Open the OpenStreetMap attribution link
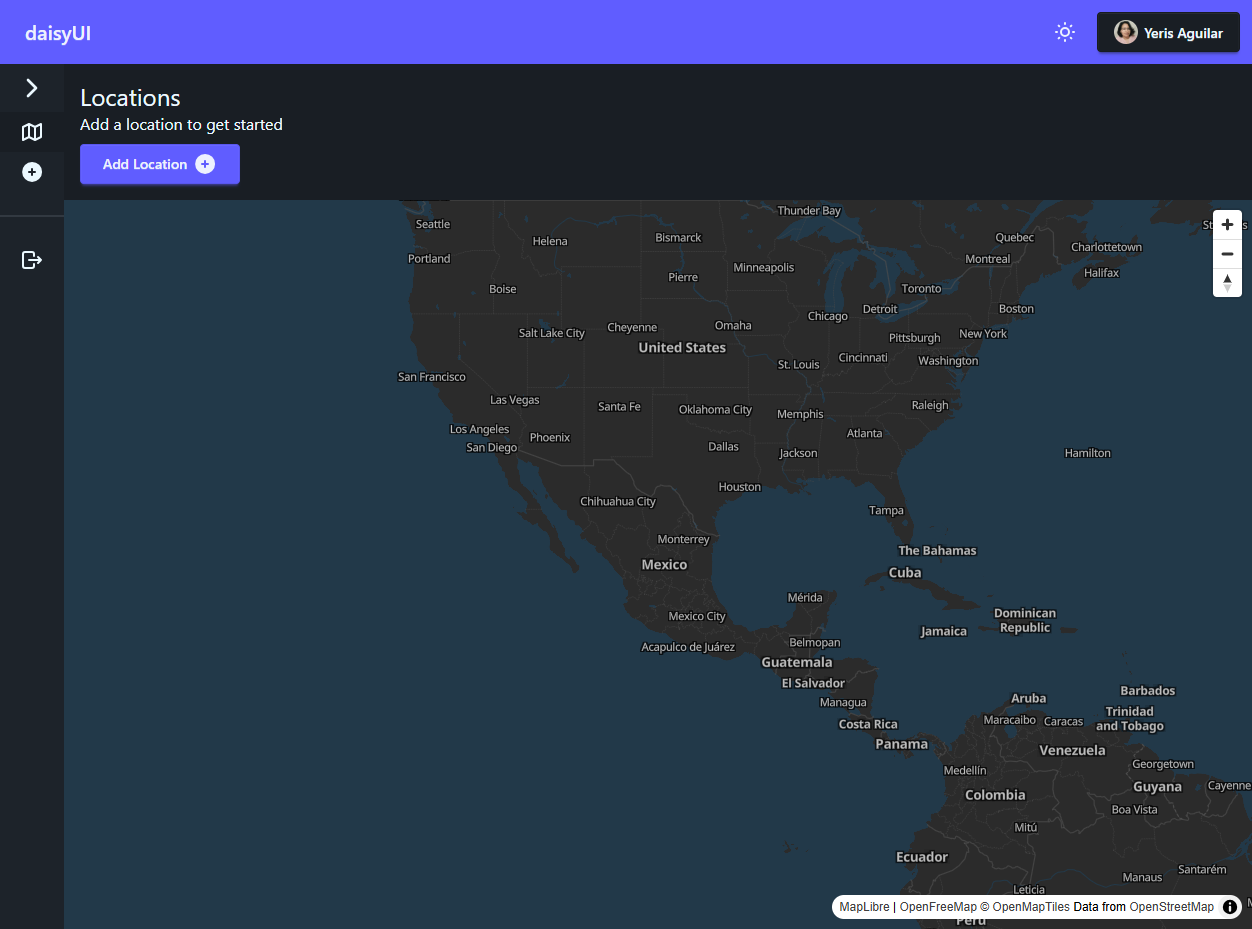Viewport: 1252px width, 929px height. coord(1171,907)
